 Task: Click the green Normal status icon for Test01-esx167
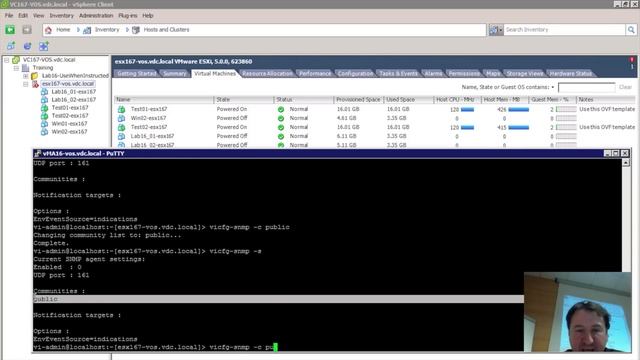coord(281,109)
